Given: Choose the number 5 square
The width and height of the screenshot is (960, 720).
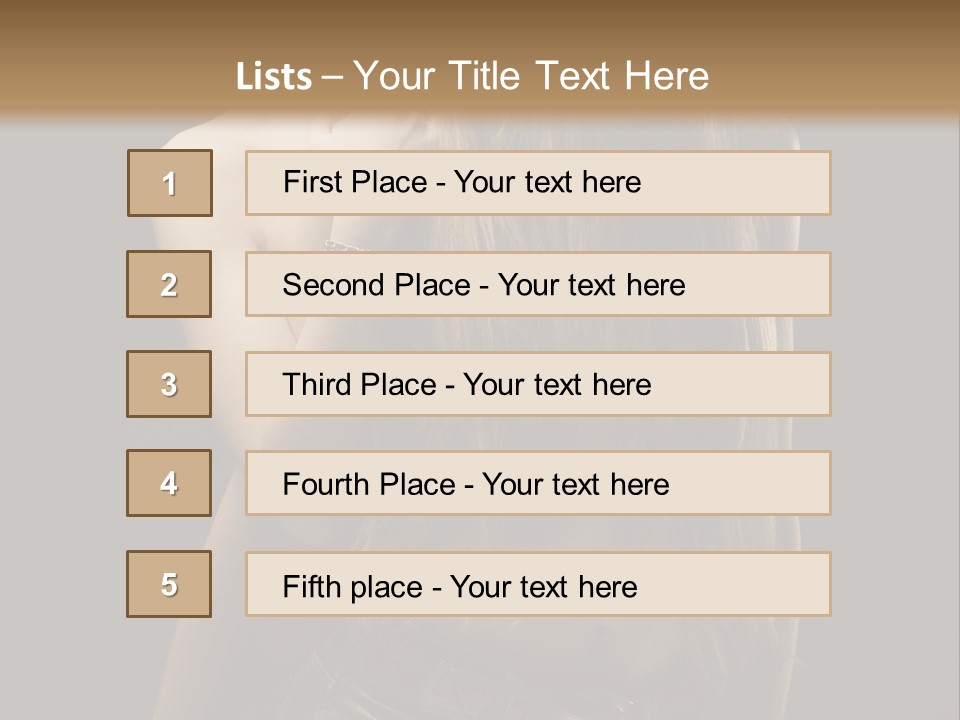Looking at the screenshot, I should (x=169, y=584).
